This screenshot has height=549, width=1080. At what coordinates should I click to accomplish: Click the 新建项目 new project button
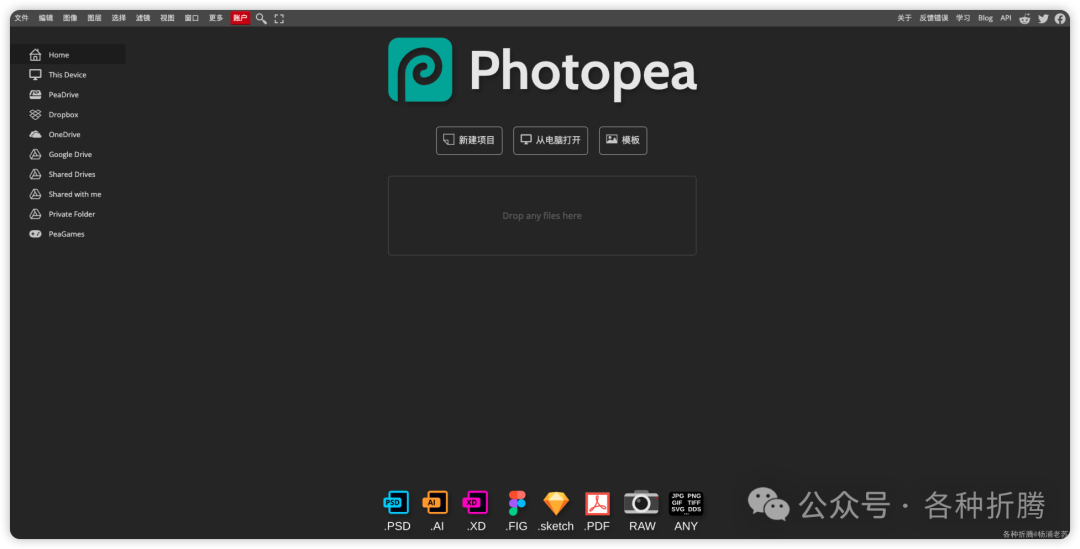[469, 141]
